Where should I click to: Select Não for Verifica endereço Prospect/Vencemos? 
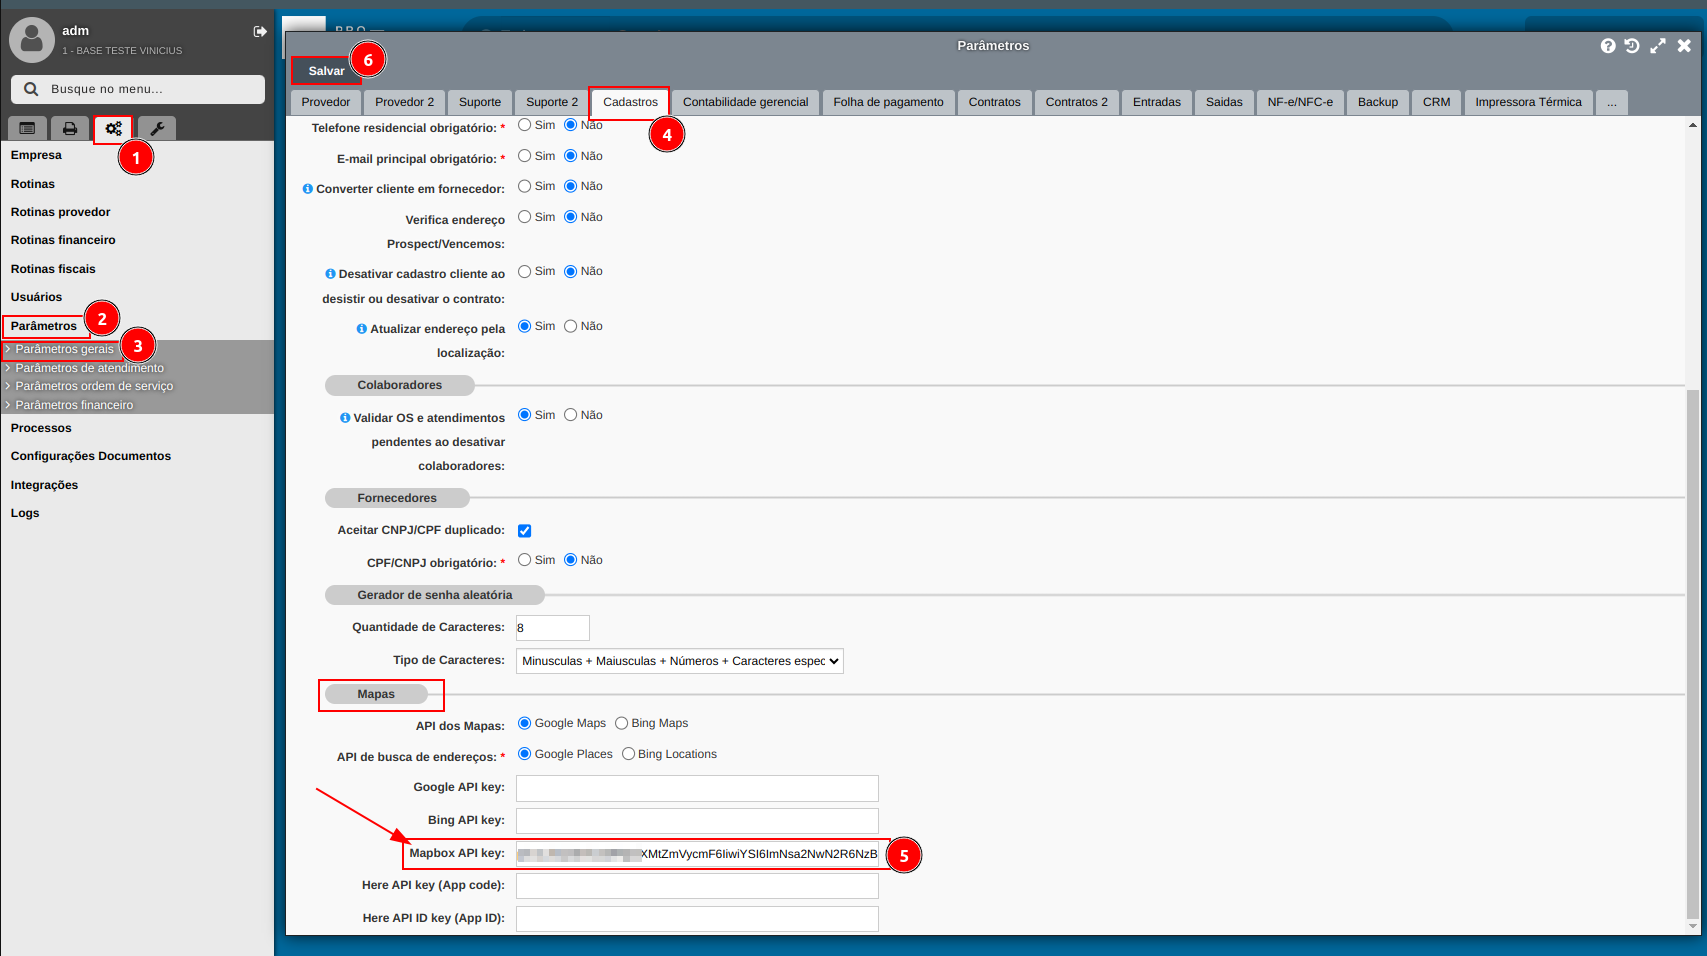571,217
